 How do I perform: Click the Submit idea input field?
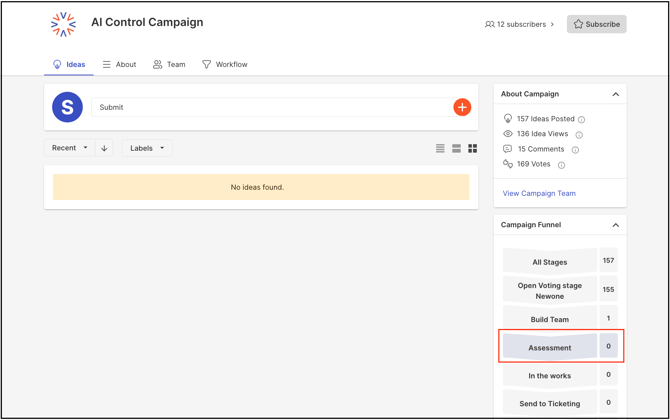point(270,107)
